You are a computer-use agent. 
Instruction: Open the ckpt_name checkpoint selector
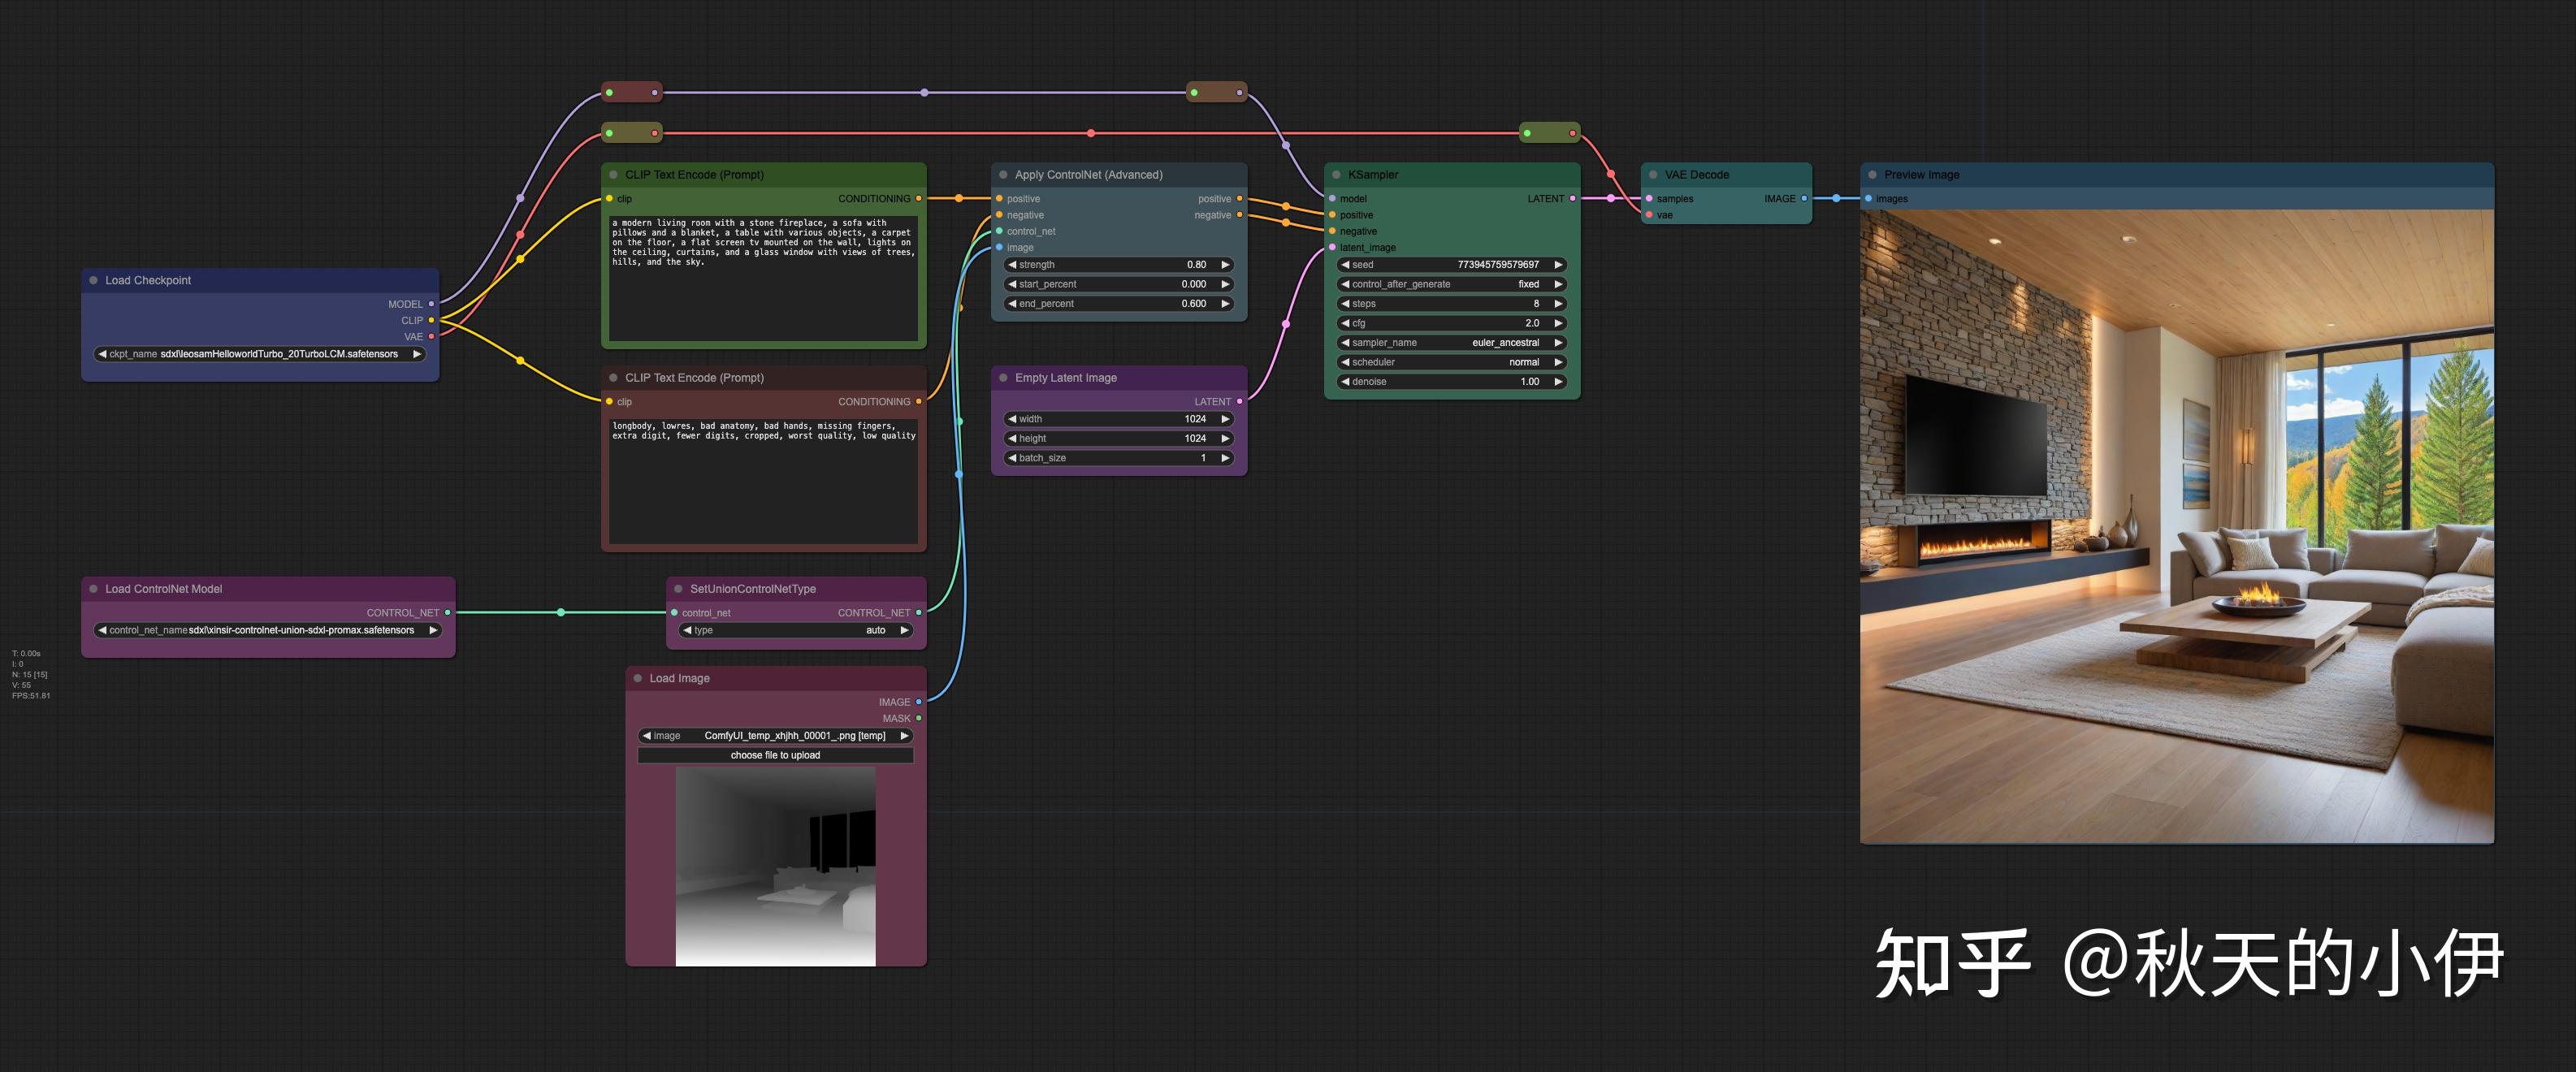tap(260, 354)
